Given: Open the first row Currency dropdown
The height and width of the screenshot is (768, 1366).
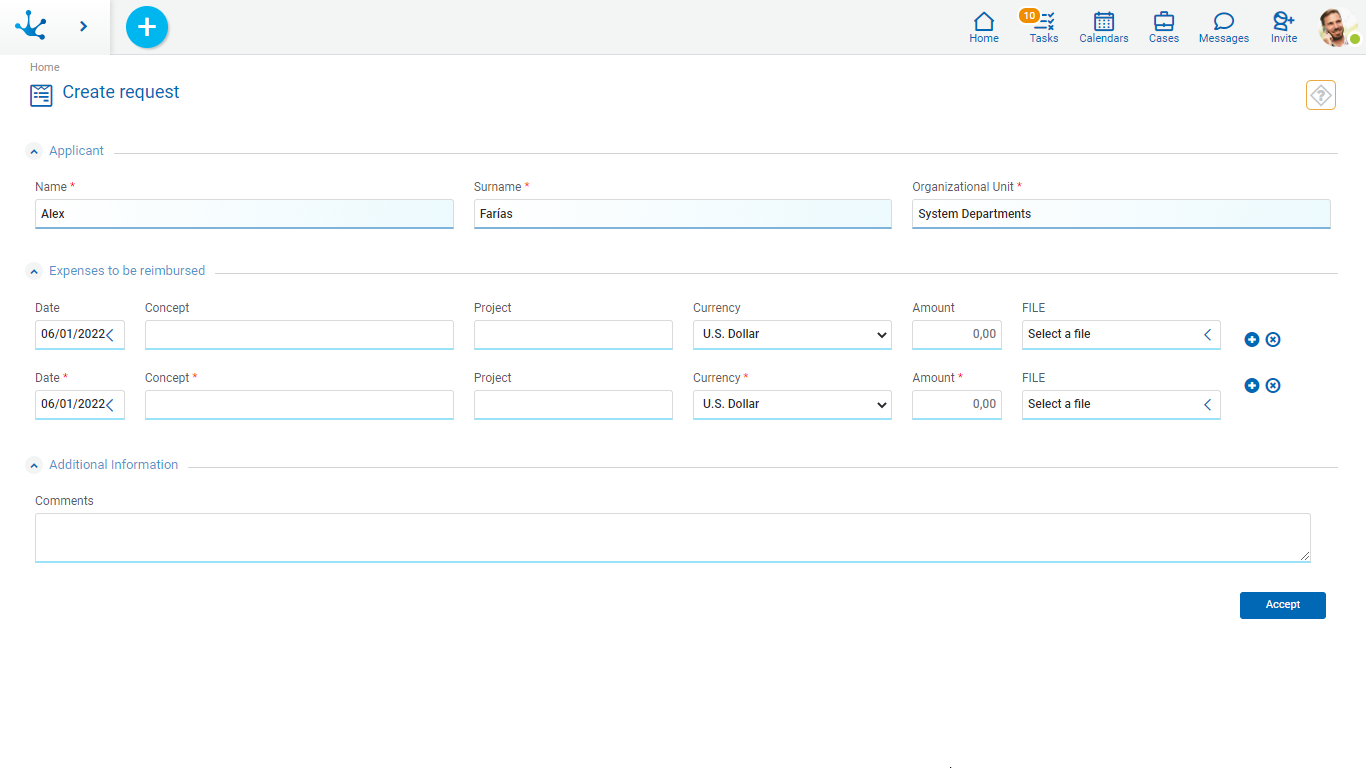Looking at the screenshot, I should point(791,335).
